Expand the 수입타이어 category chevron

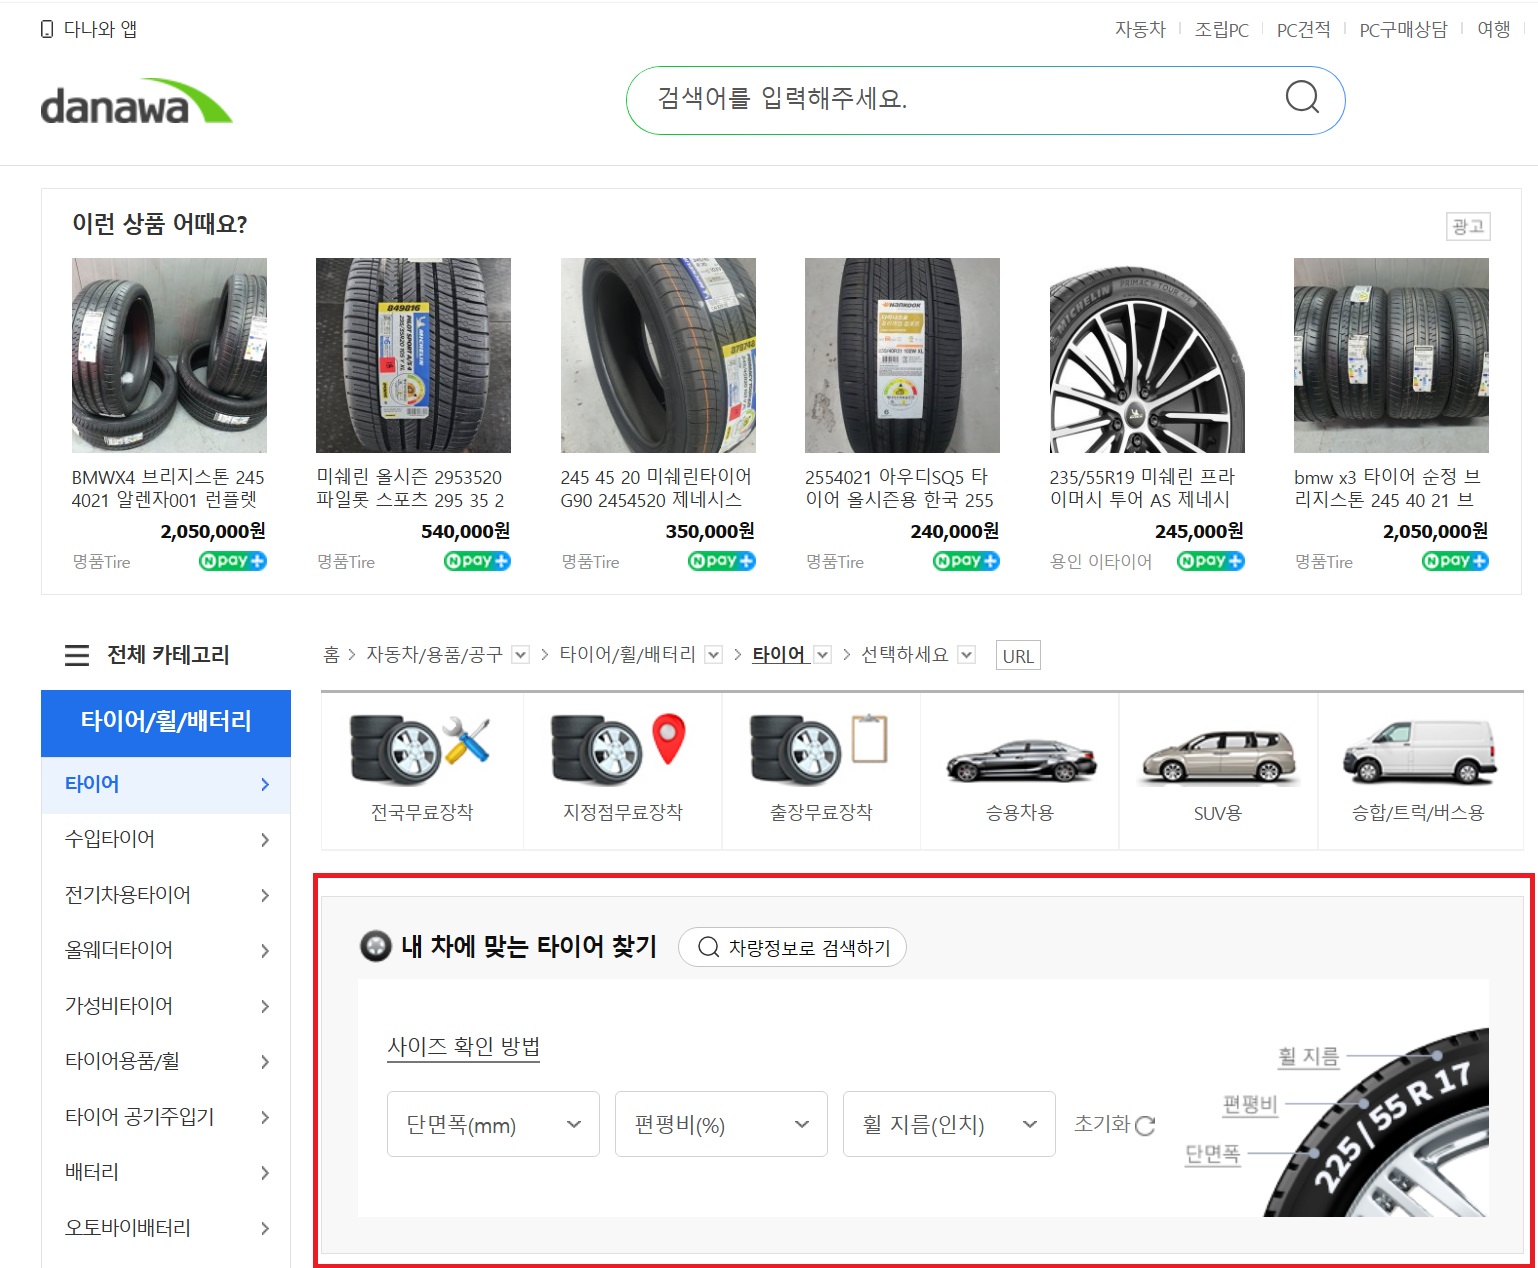(x=265, y=840)
